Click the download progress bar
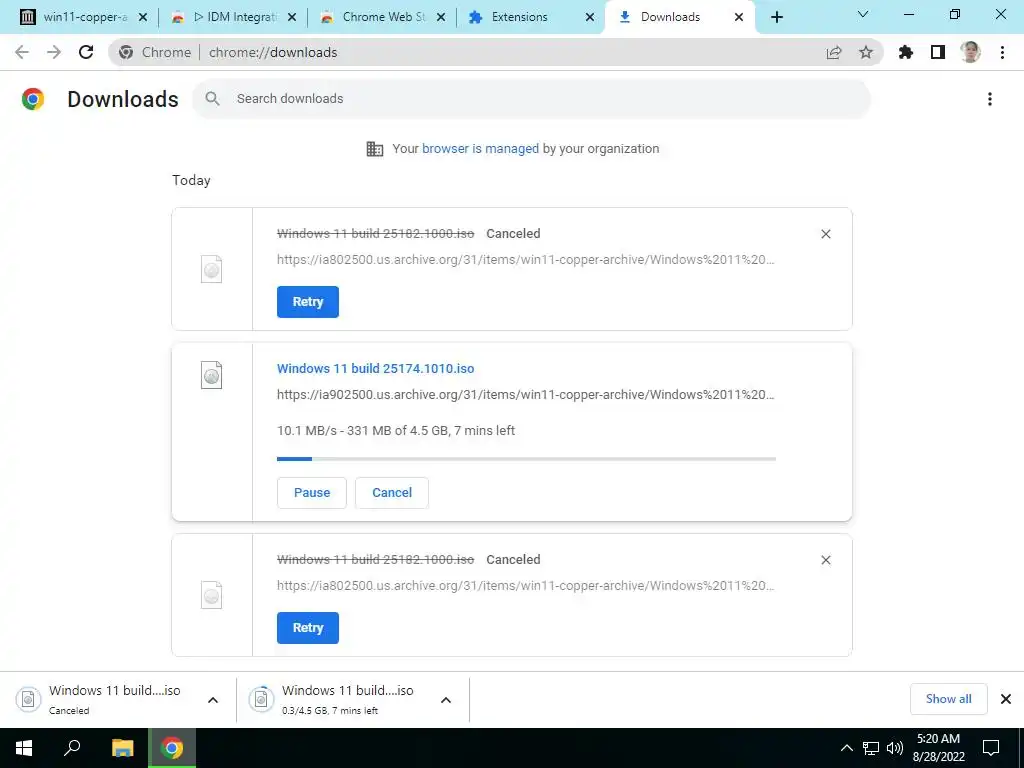The height and width of the screenshot is (768, 1024). 526,459
